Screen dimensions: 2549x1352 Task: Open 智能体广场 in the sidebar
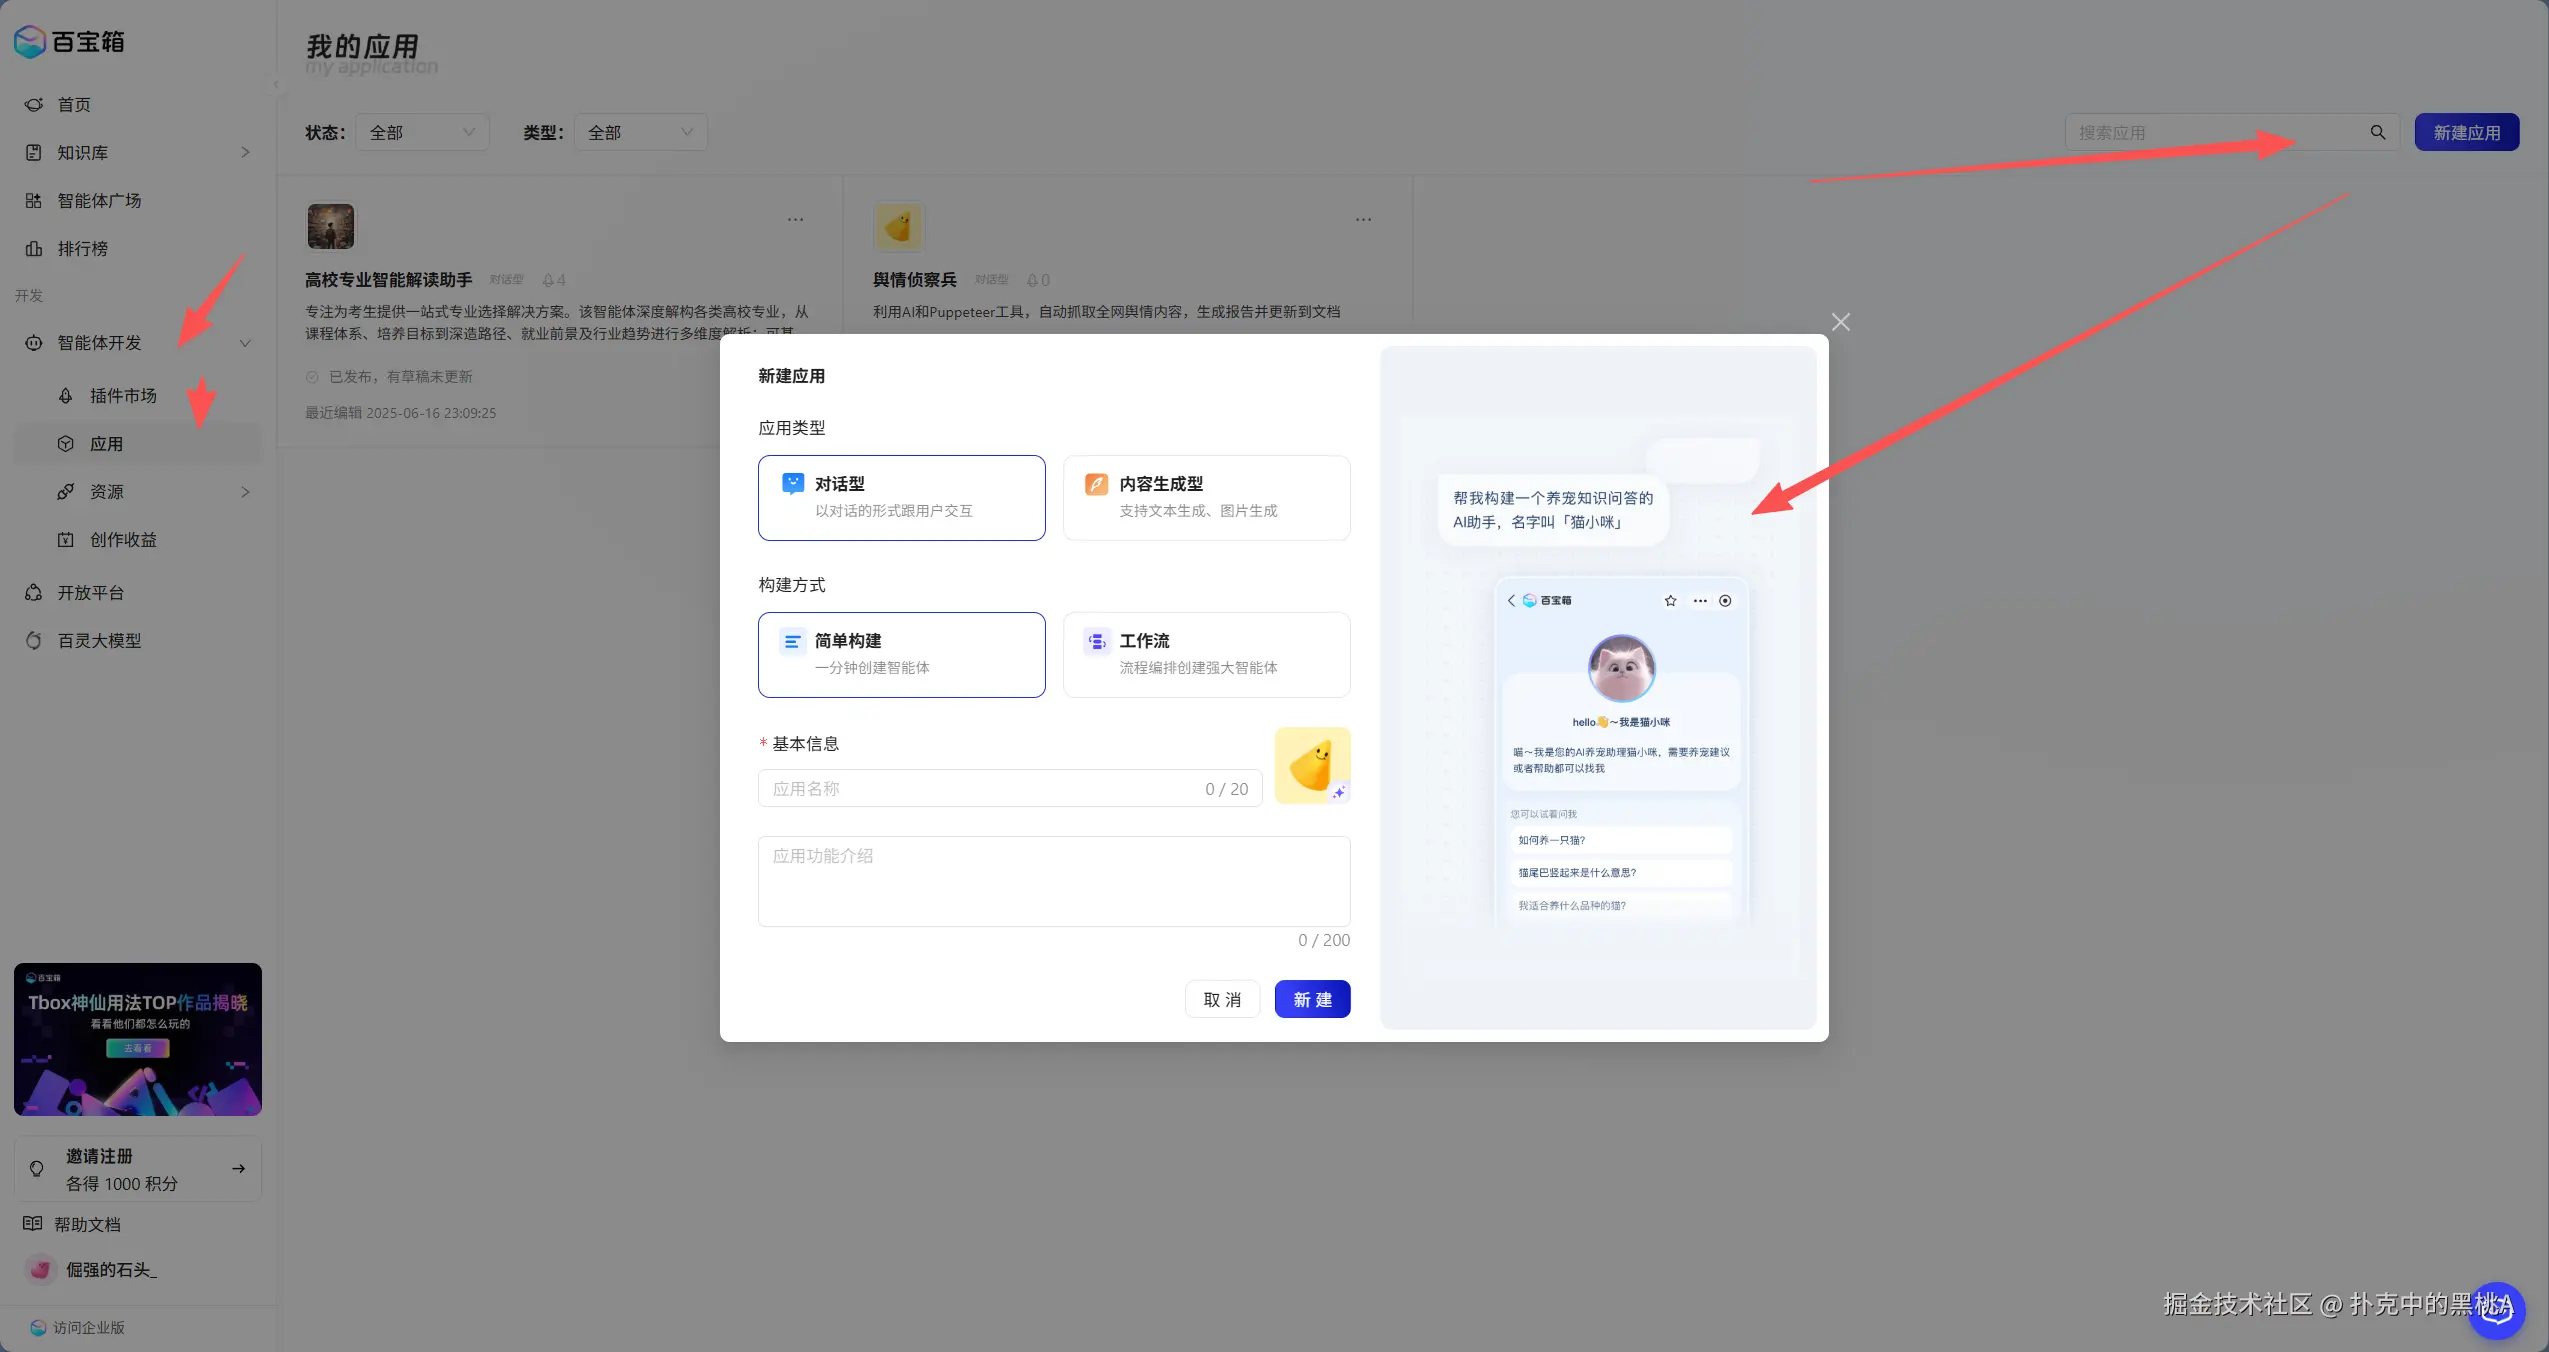[98, 201]
